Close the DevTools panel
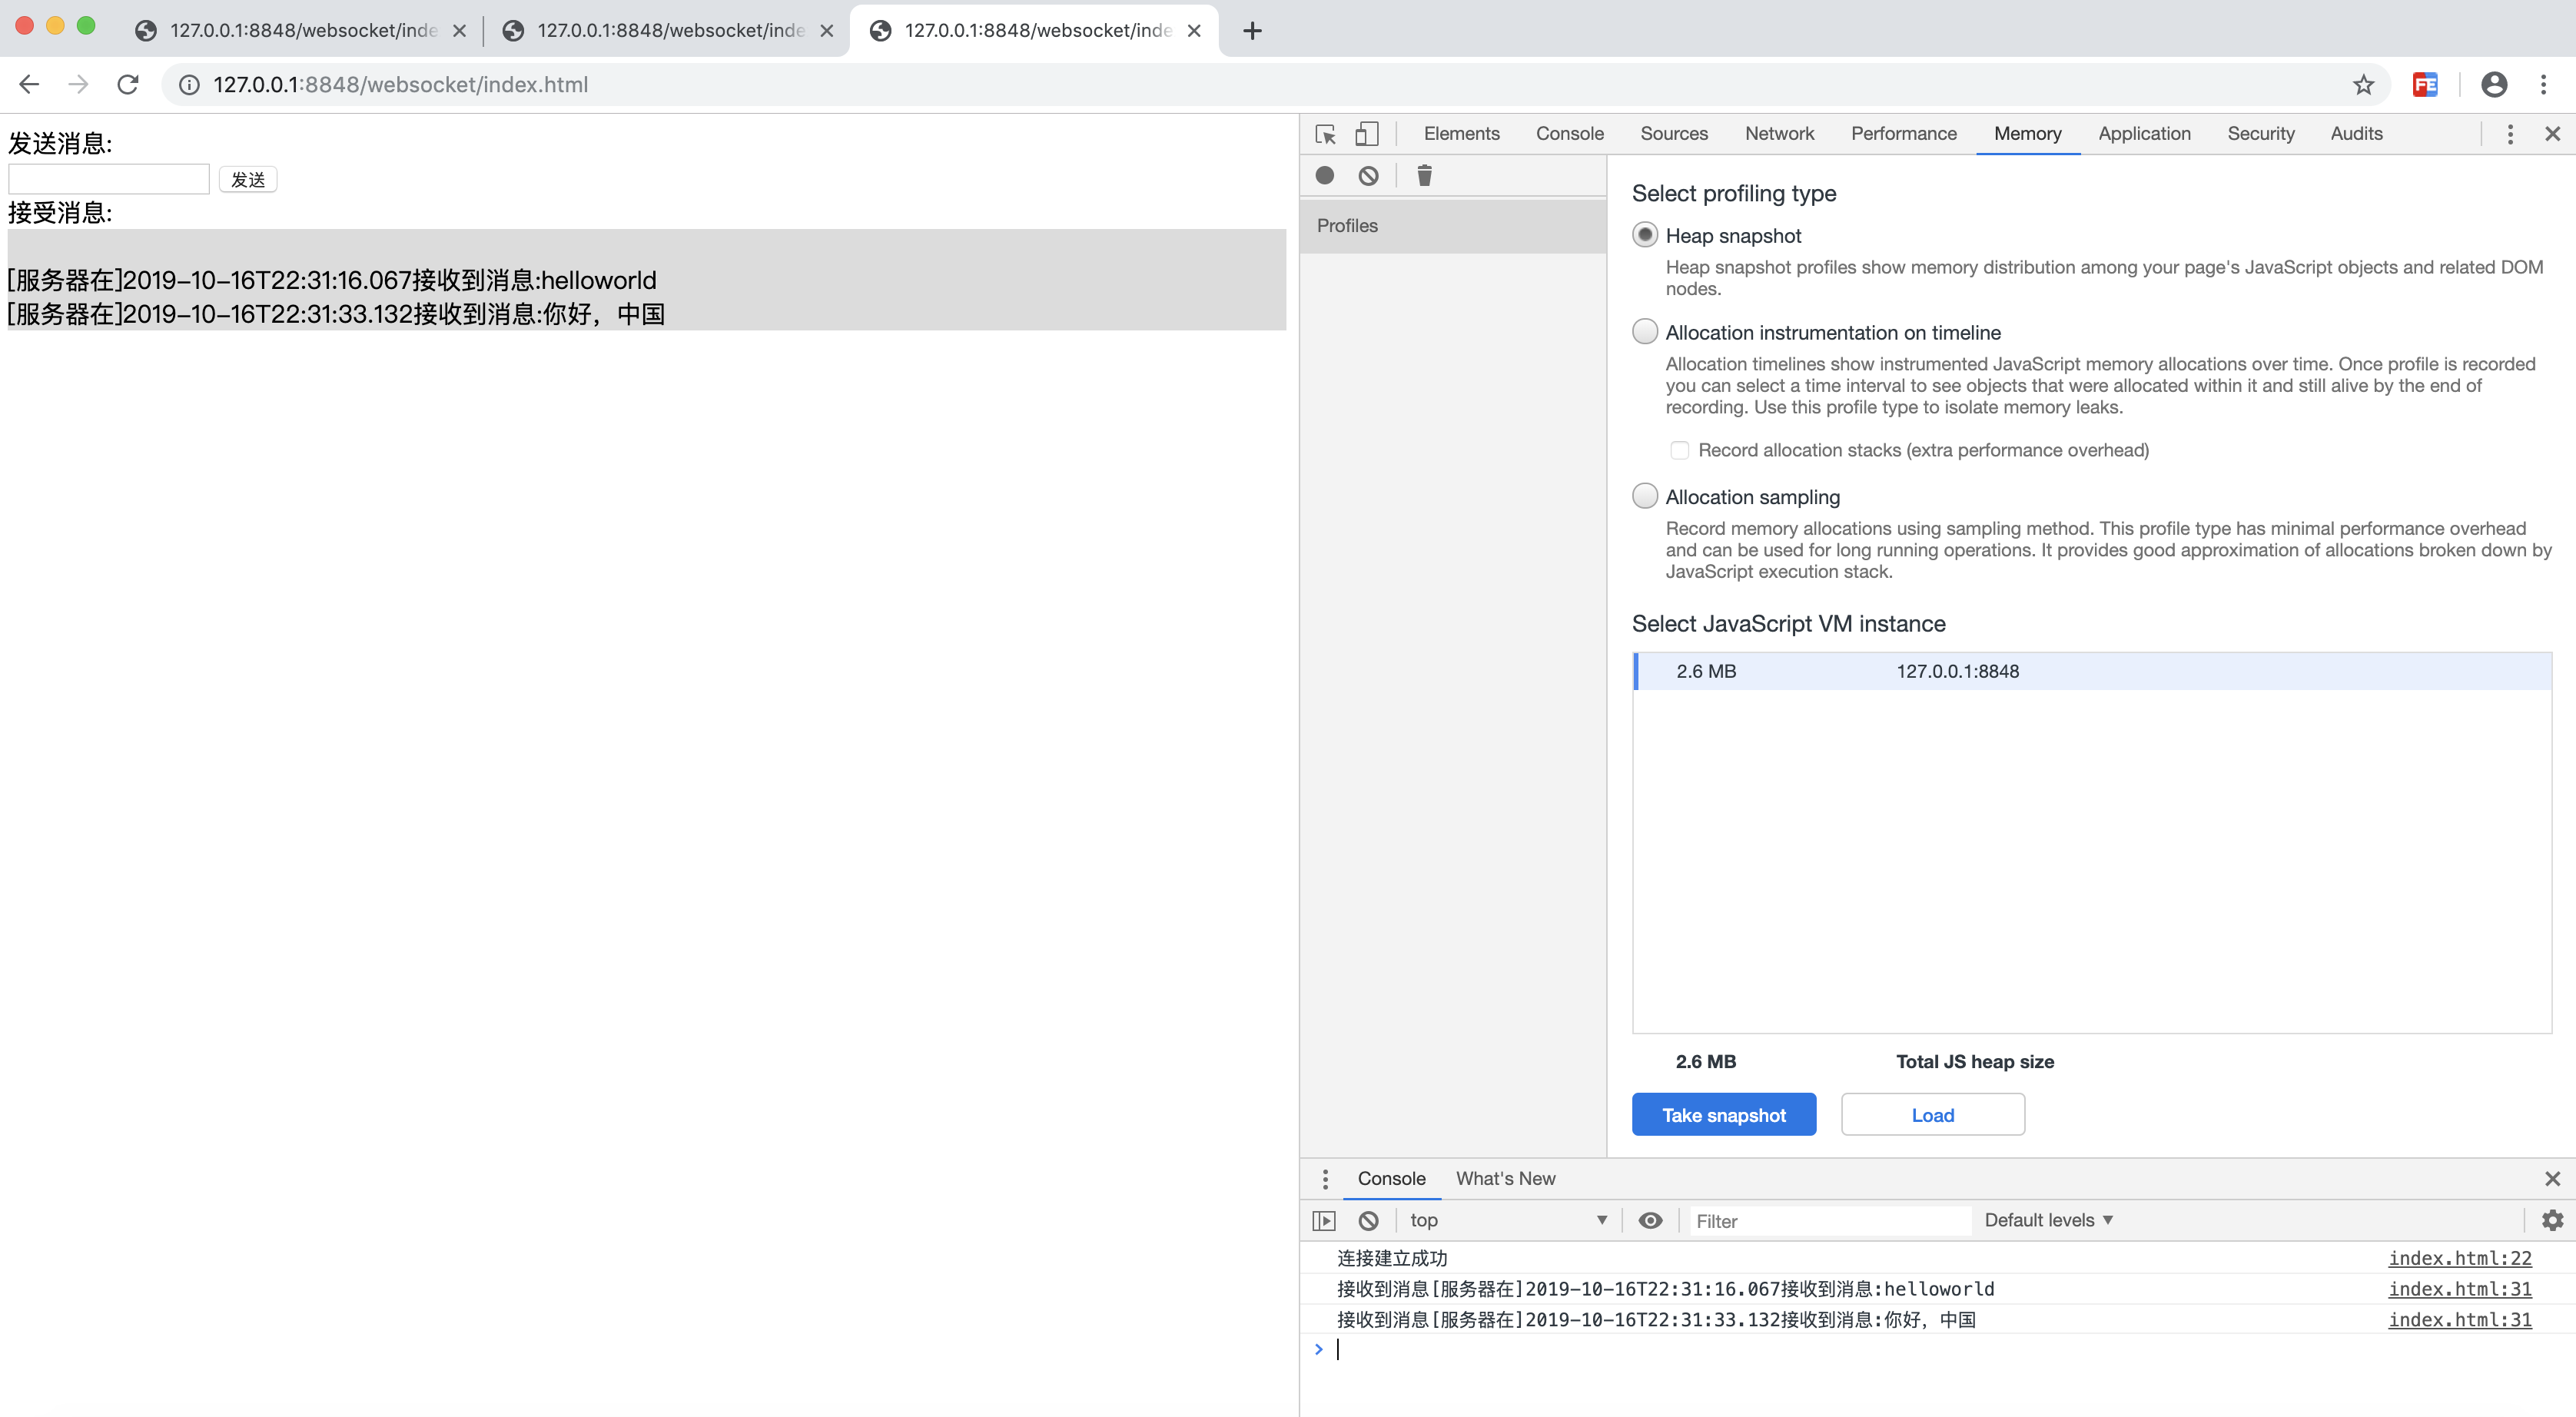This screenshot has width=2576, height=1417. click(2552, 134)
